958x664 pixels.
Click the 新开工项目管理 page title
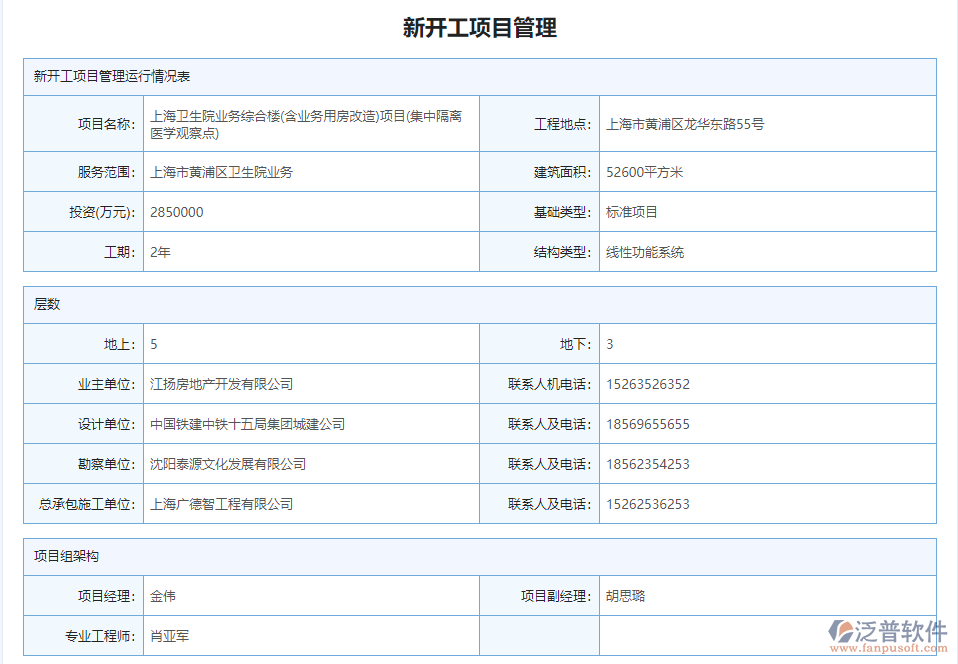click(x=479, y=29)
